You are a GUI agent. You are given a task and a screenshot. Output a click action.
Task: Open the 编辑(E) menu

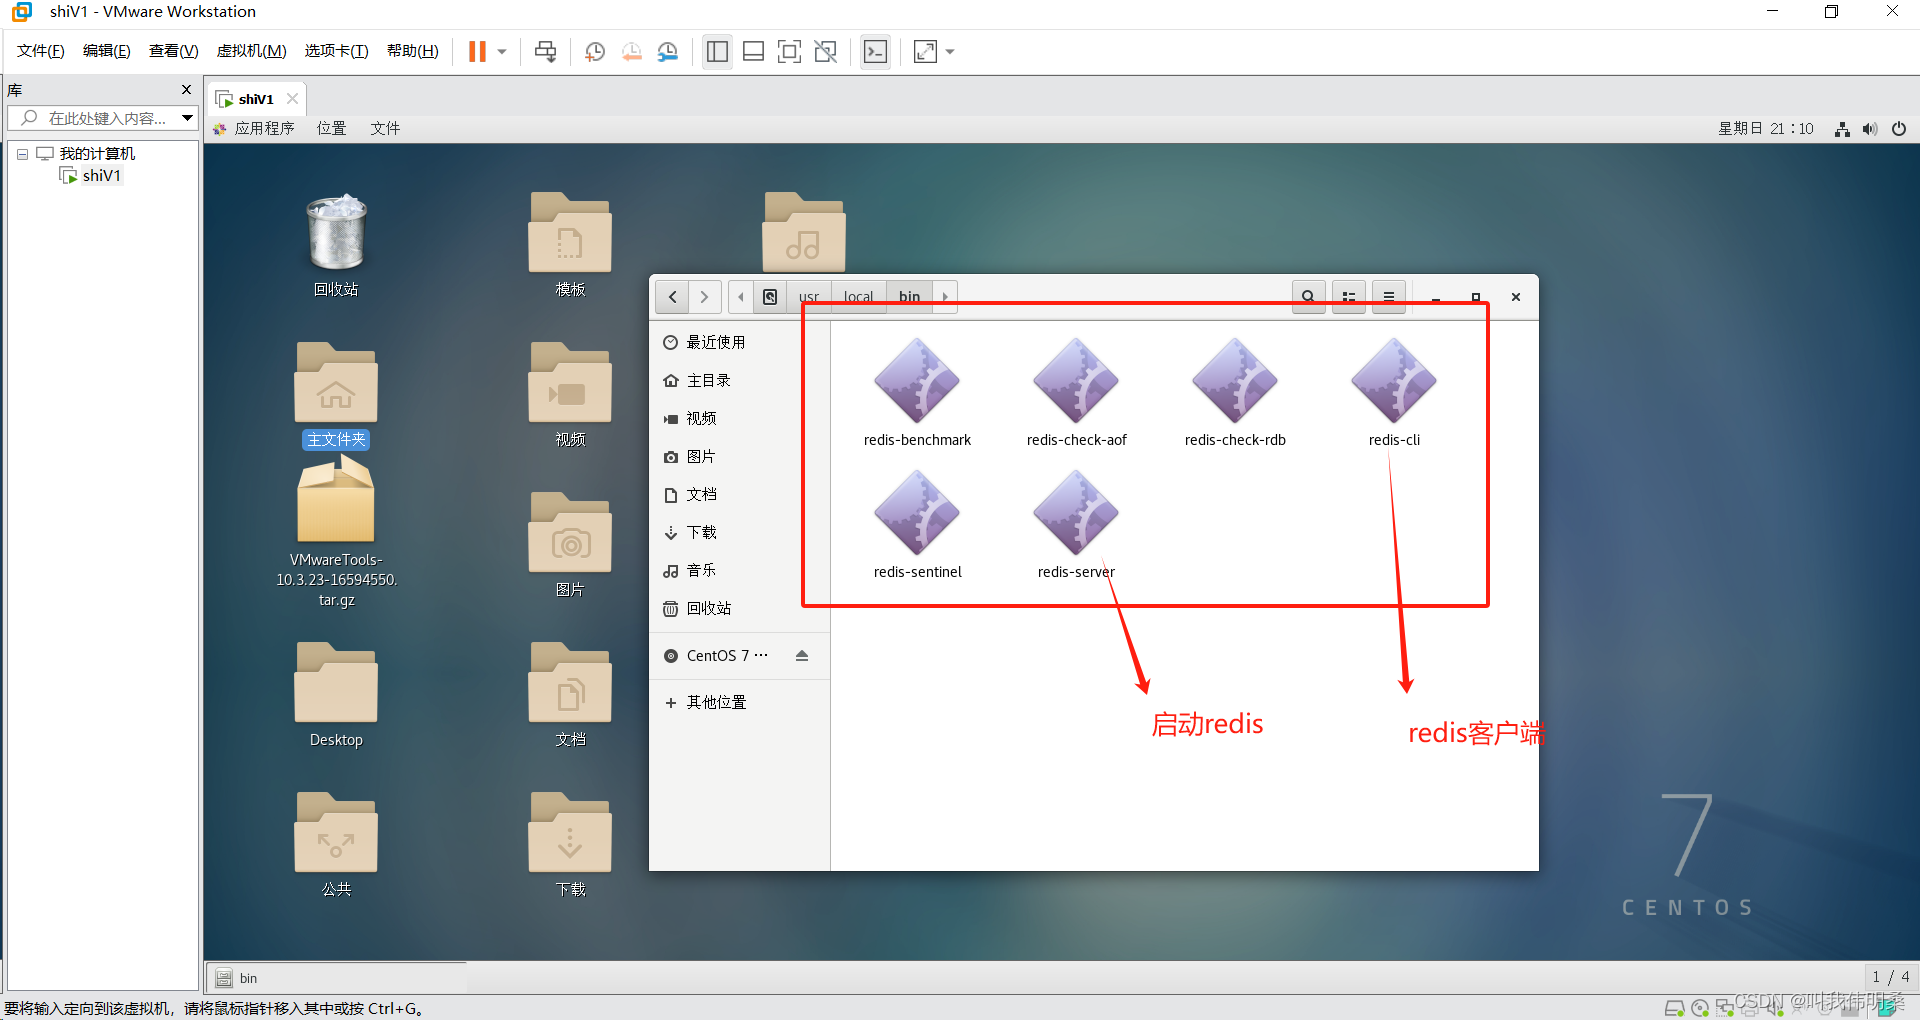click(x=107, y=51)
